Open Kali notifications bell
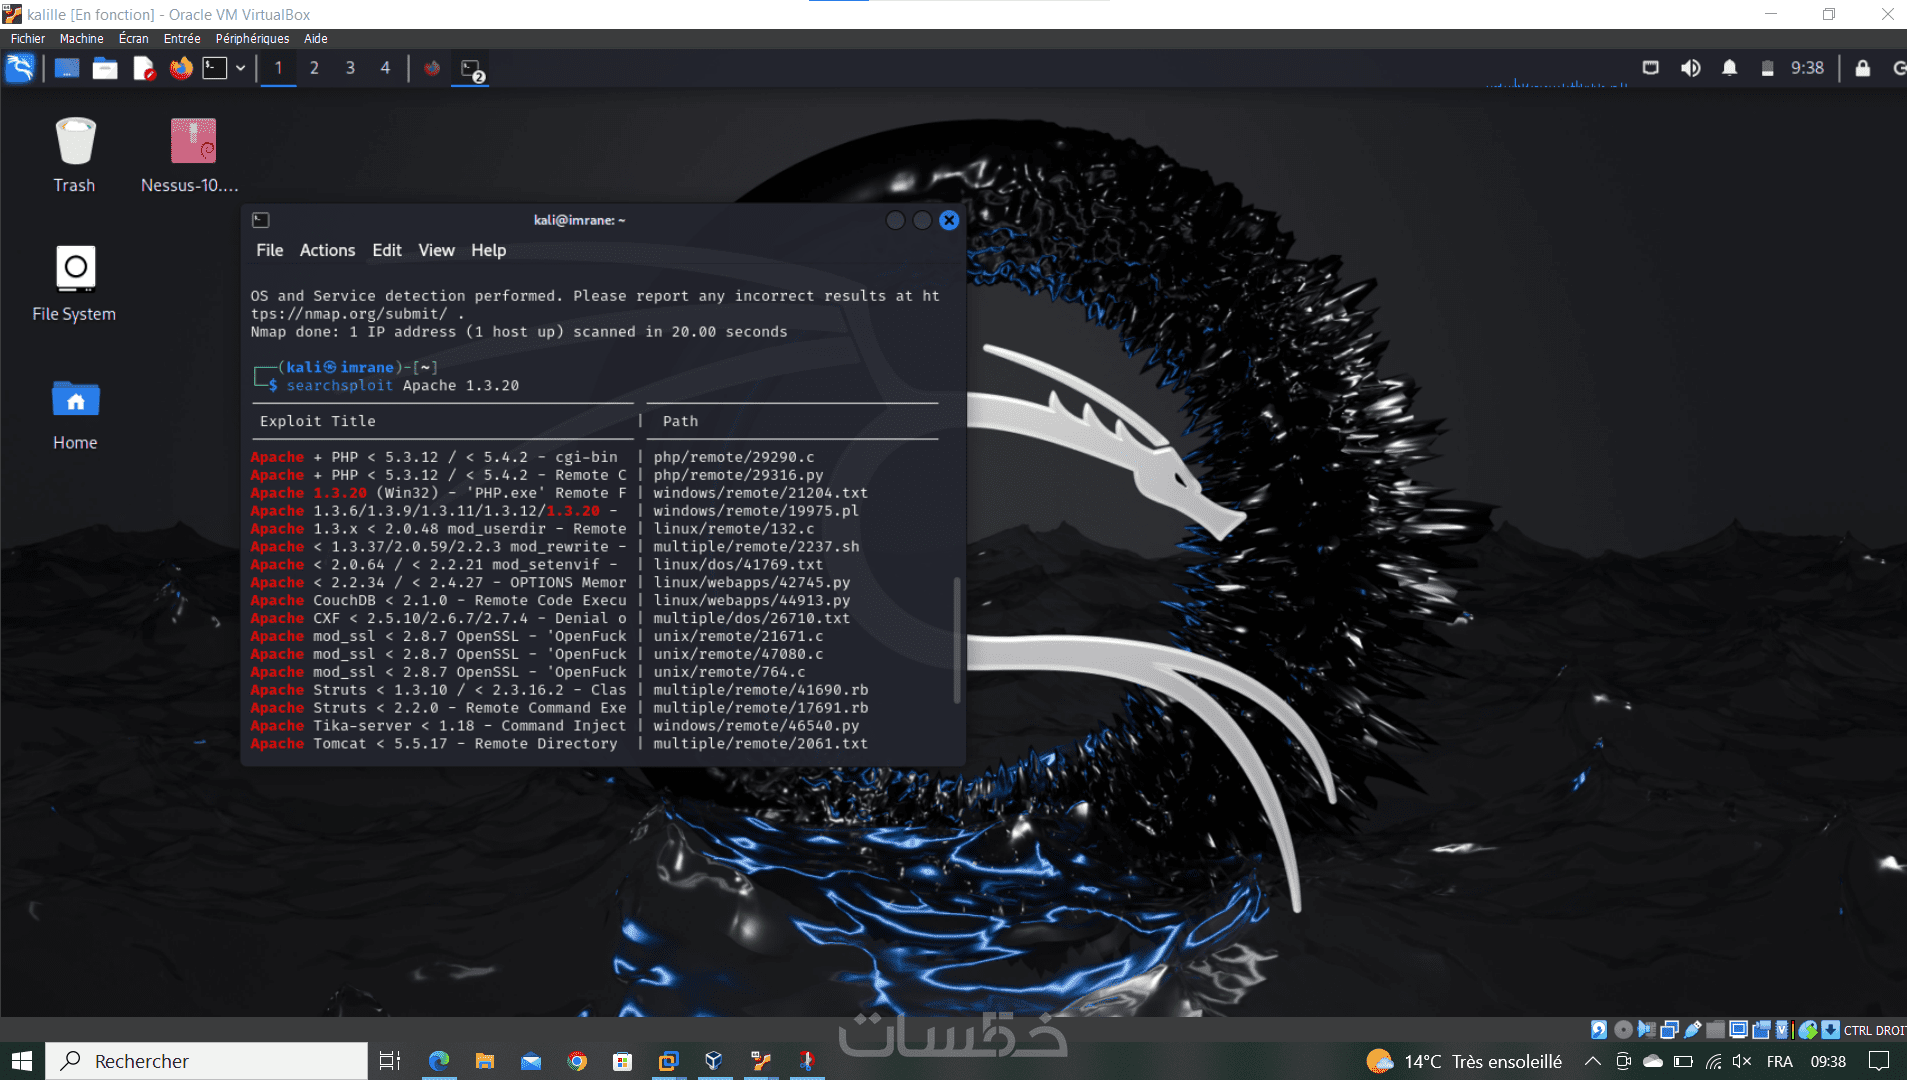This screenshot has height=1080, width=1907. click(x=1729, y=68)
